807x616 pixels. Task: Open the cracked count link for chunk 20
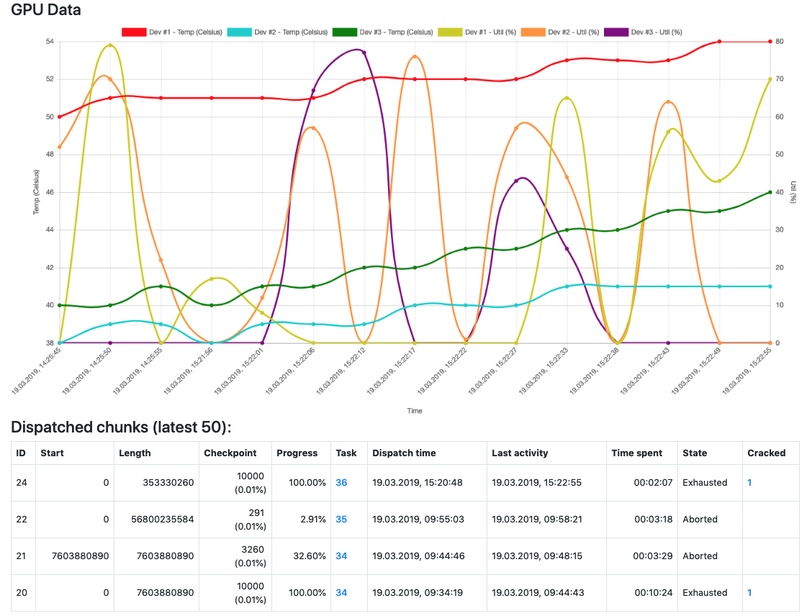pos(750,593)
